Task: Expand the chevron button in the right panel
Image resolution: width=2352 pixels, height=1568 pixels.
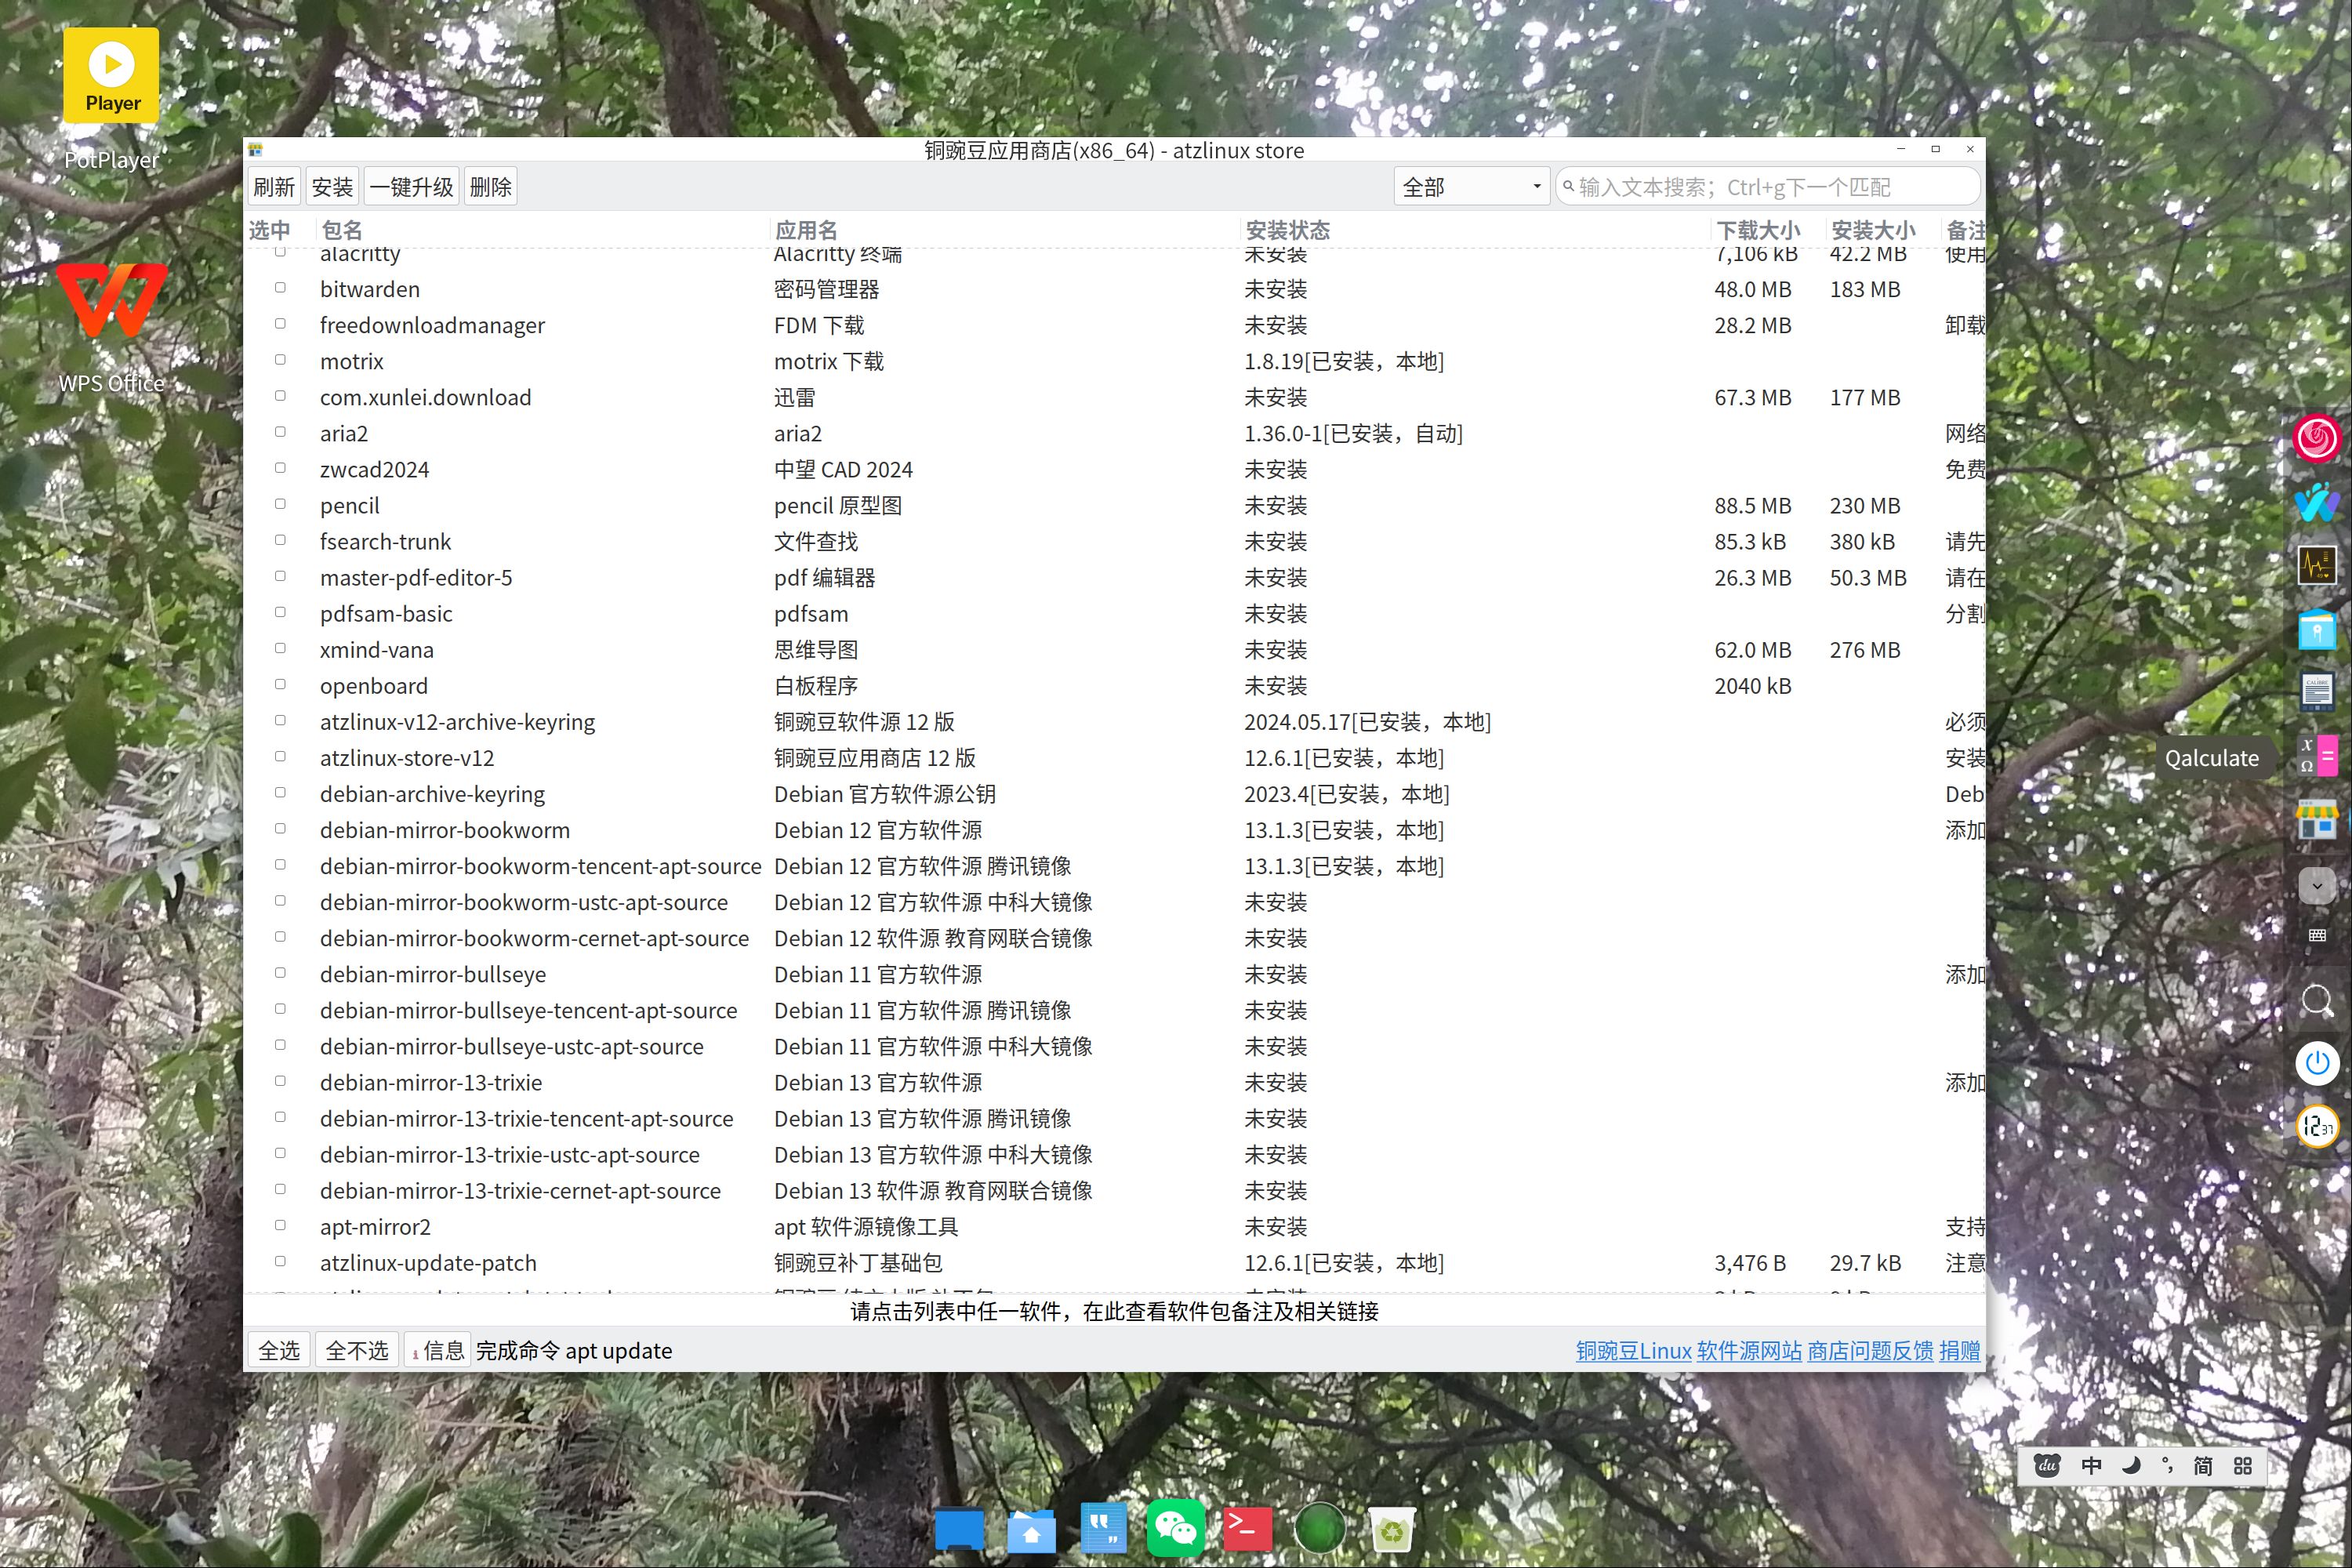Action: coord(2316,885)
